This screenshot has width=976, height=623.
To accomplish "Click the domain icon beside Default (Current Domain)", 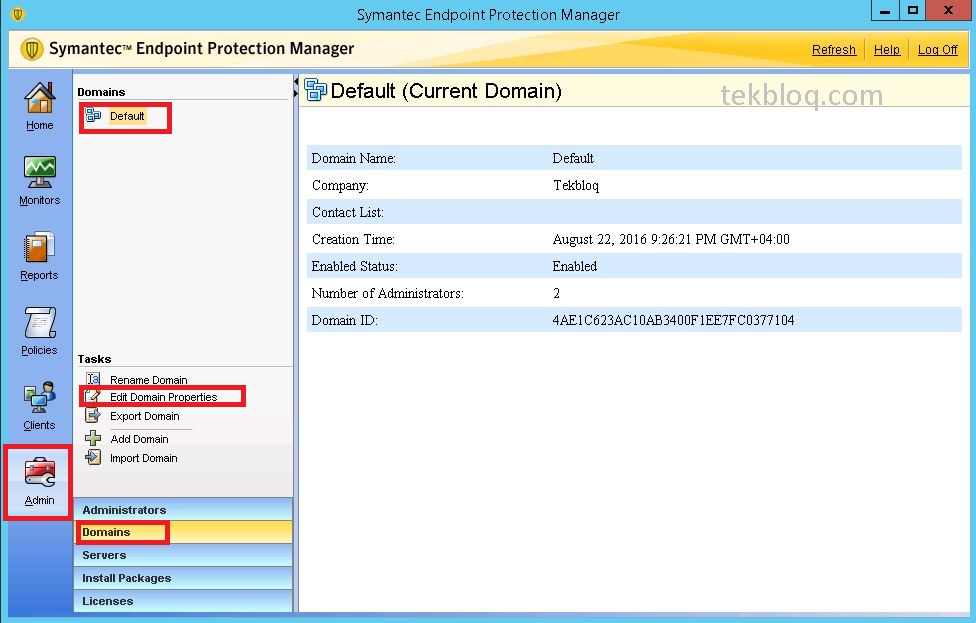I will (x=316, y=90).
